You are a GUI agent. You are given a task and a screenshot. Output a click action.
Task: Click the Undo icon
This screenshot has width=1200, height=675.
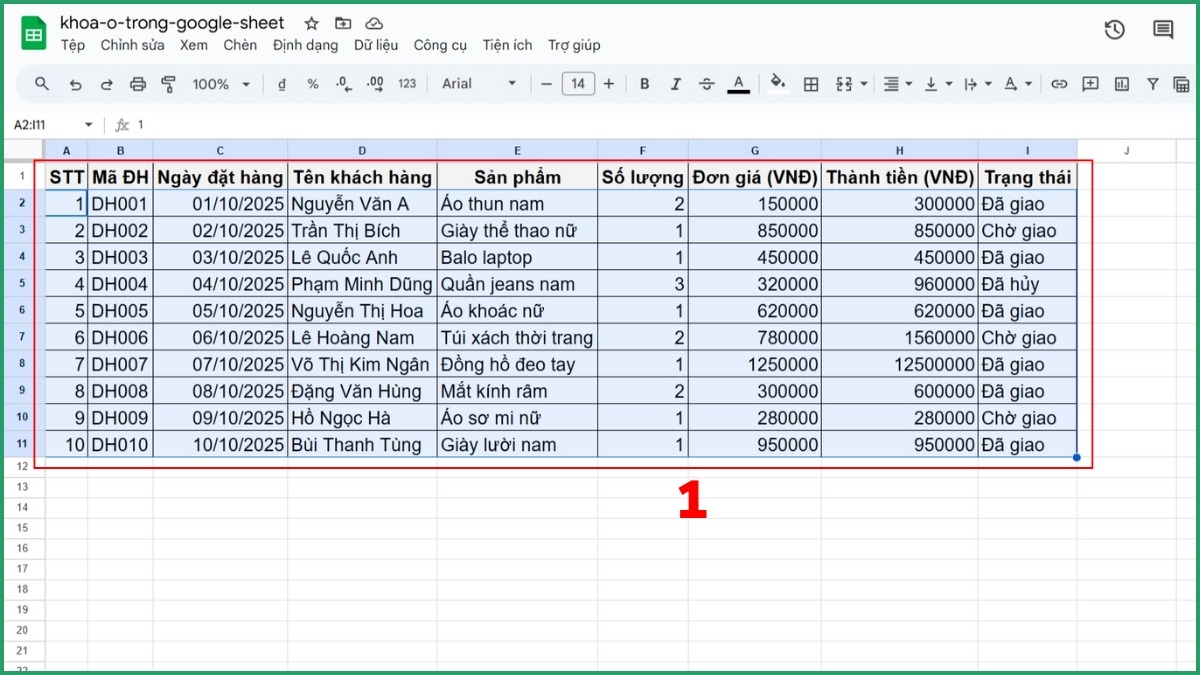75,84
